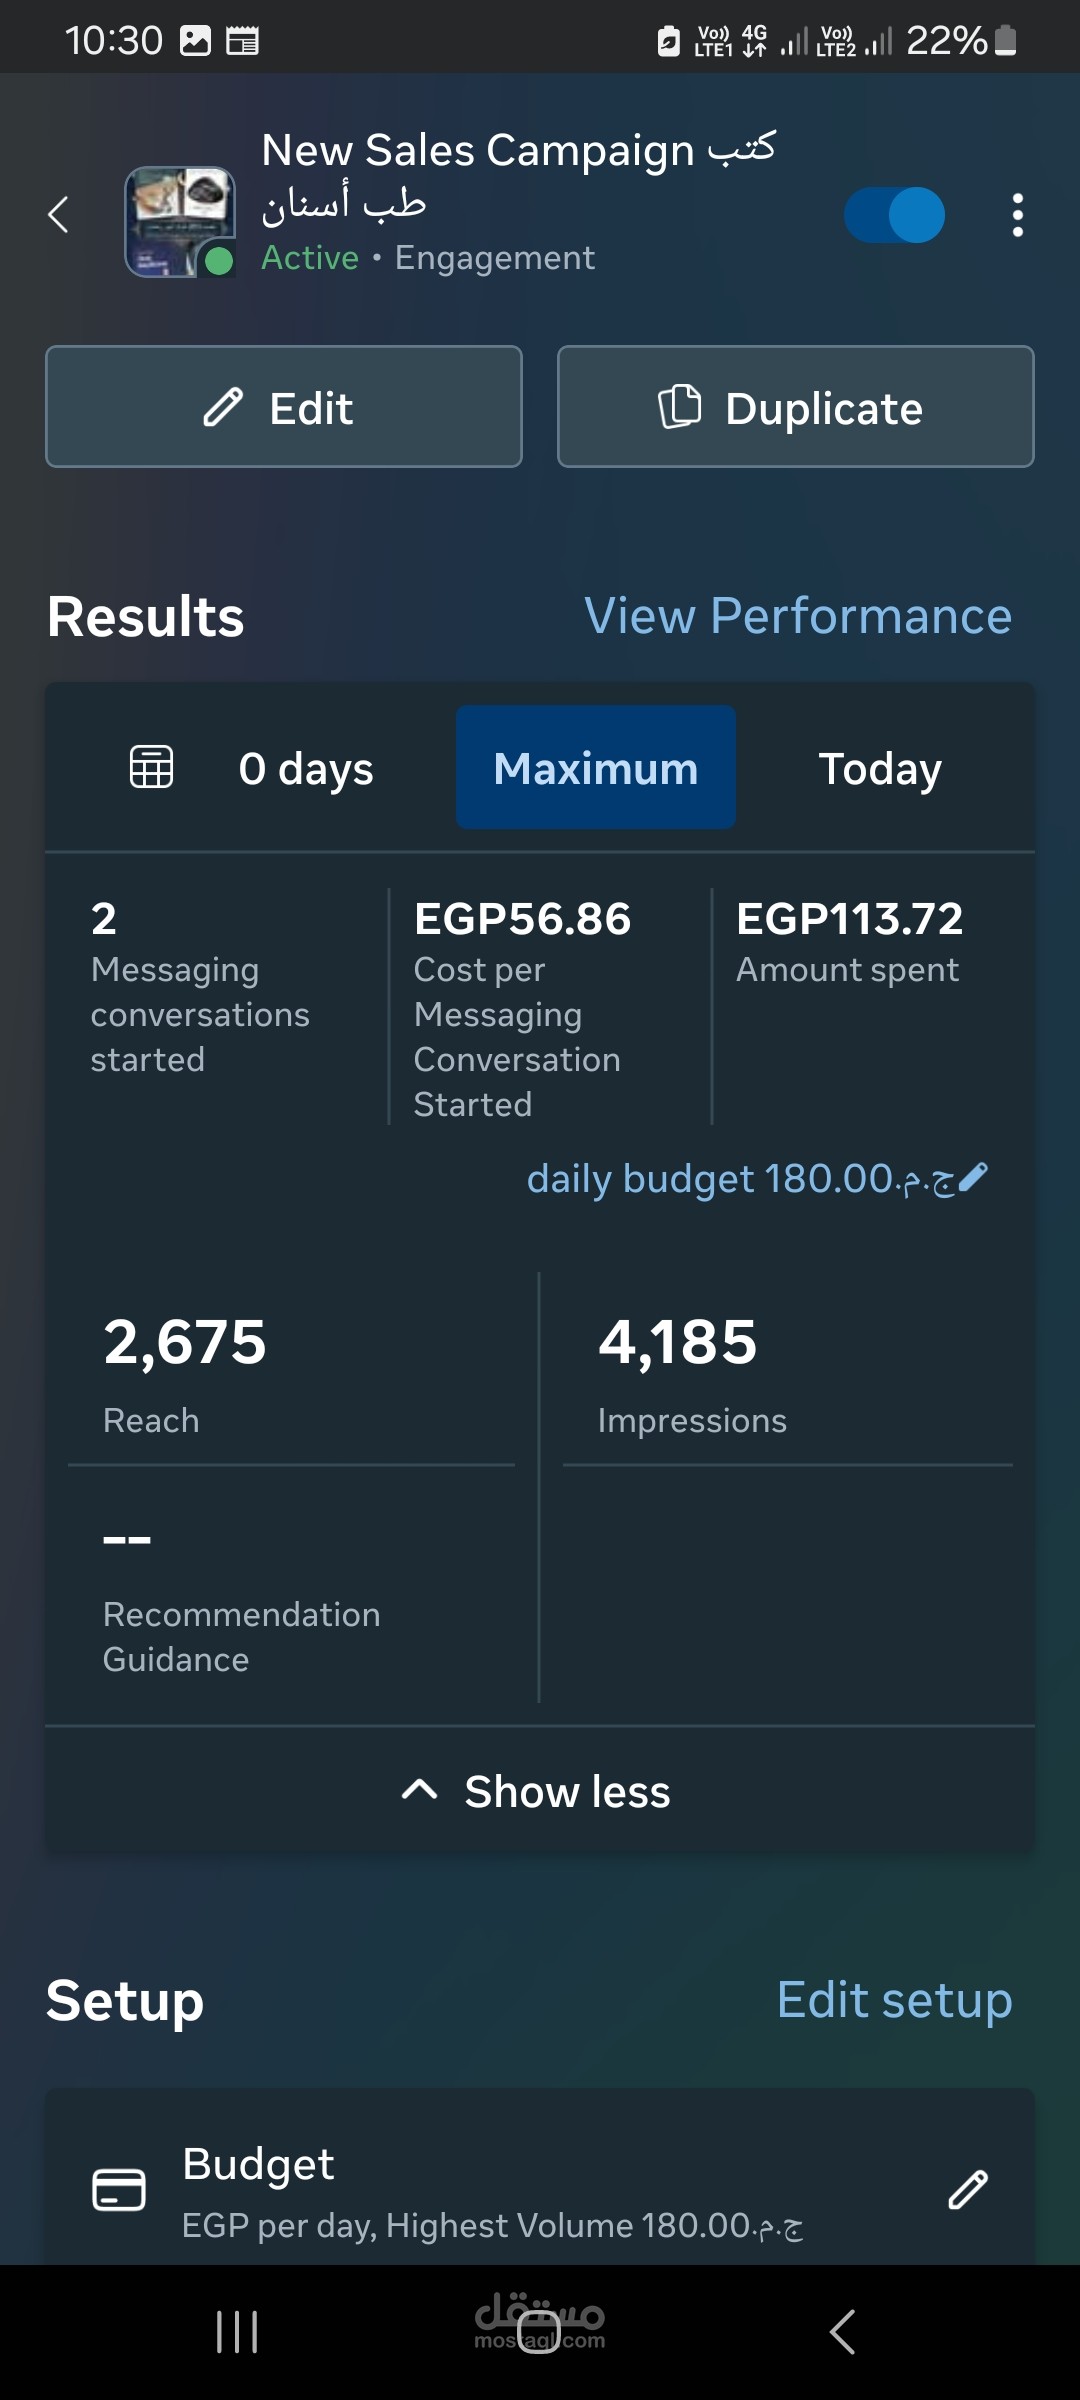Screen dimensions: 1080x2400
Task: Tap the calendar date range icon
Action: [x=152, y=768]
